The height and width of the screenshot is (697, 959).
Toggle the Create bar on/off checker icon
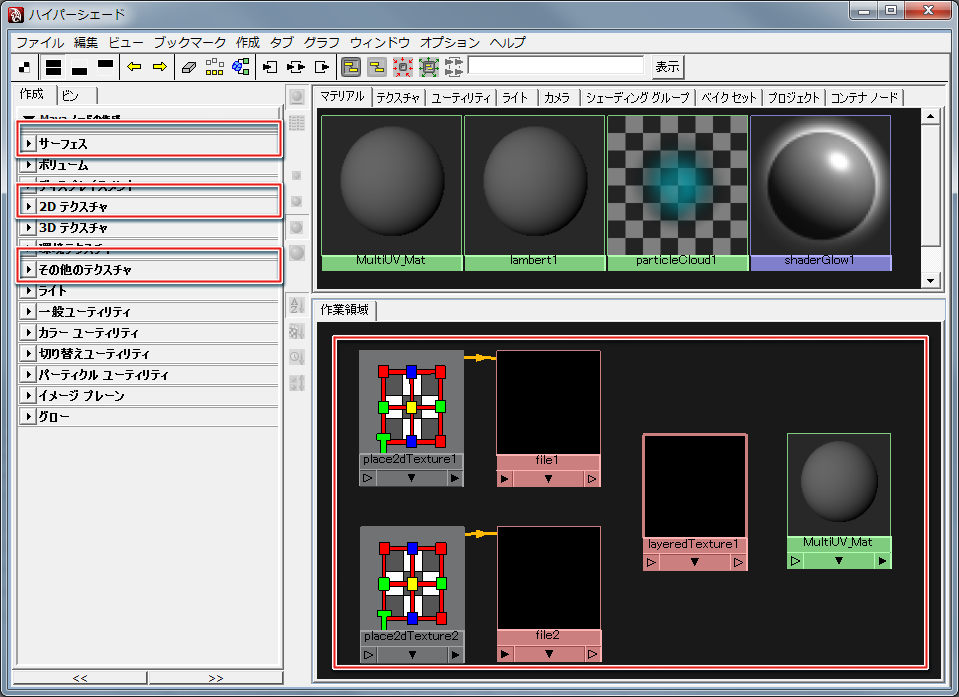[25, 67]
